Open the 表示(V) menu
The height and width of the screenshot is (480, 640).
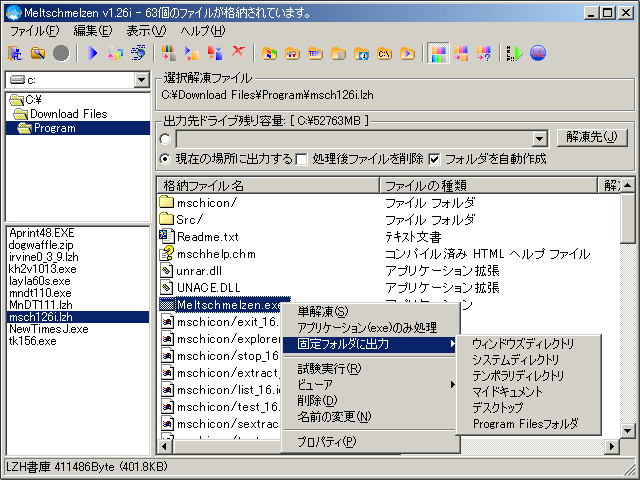click(146, 31)
